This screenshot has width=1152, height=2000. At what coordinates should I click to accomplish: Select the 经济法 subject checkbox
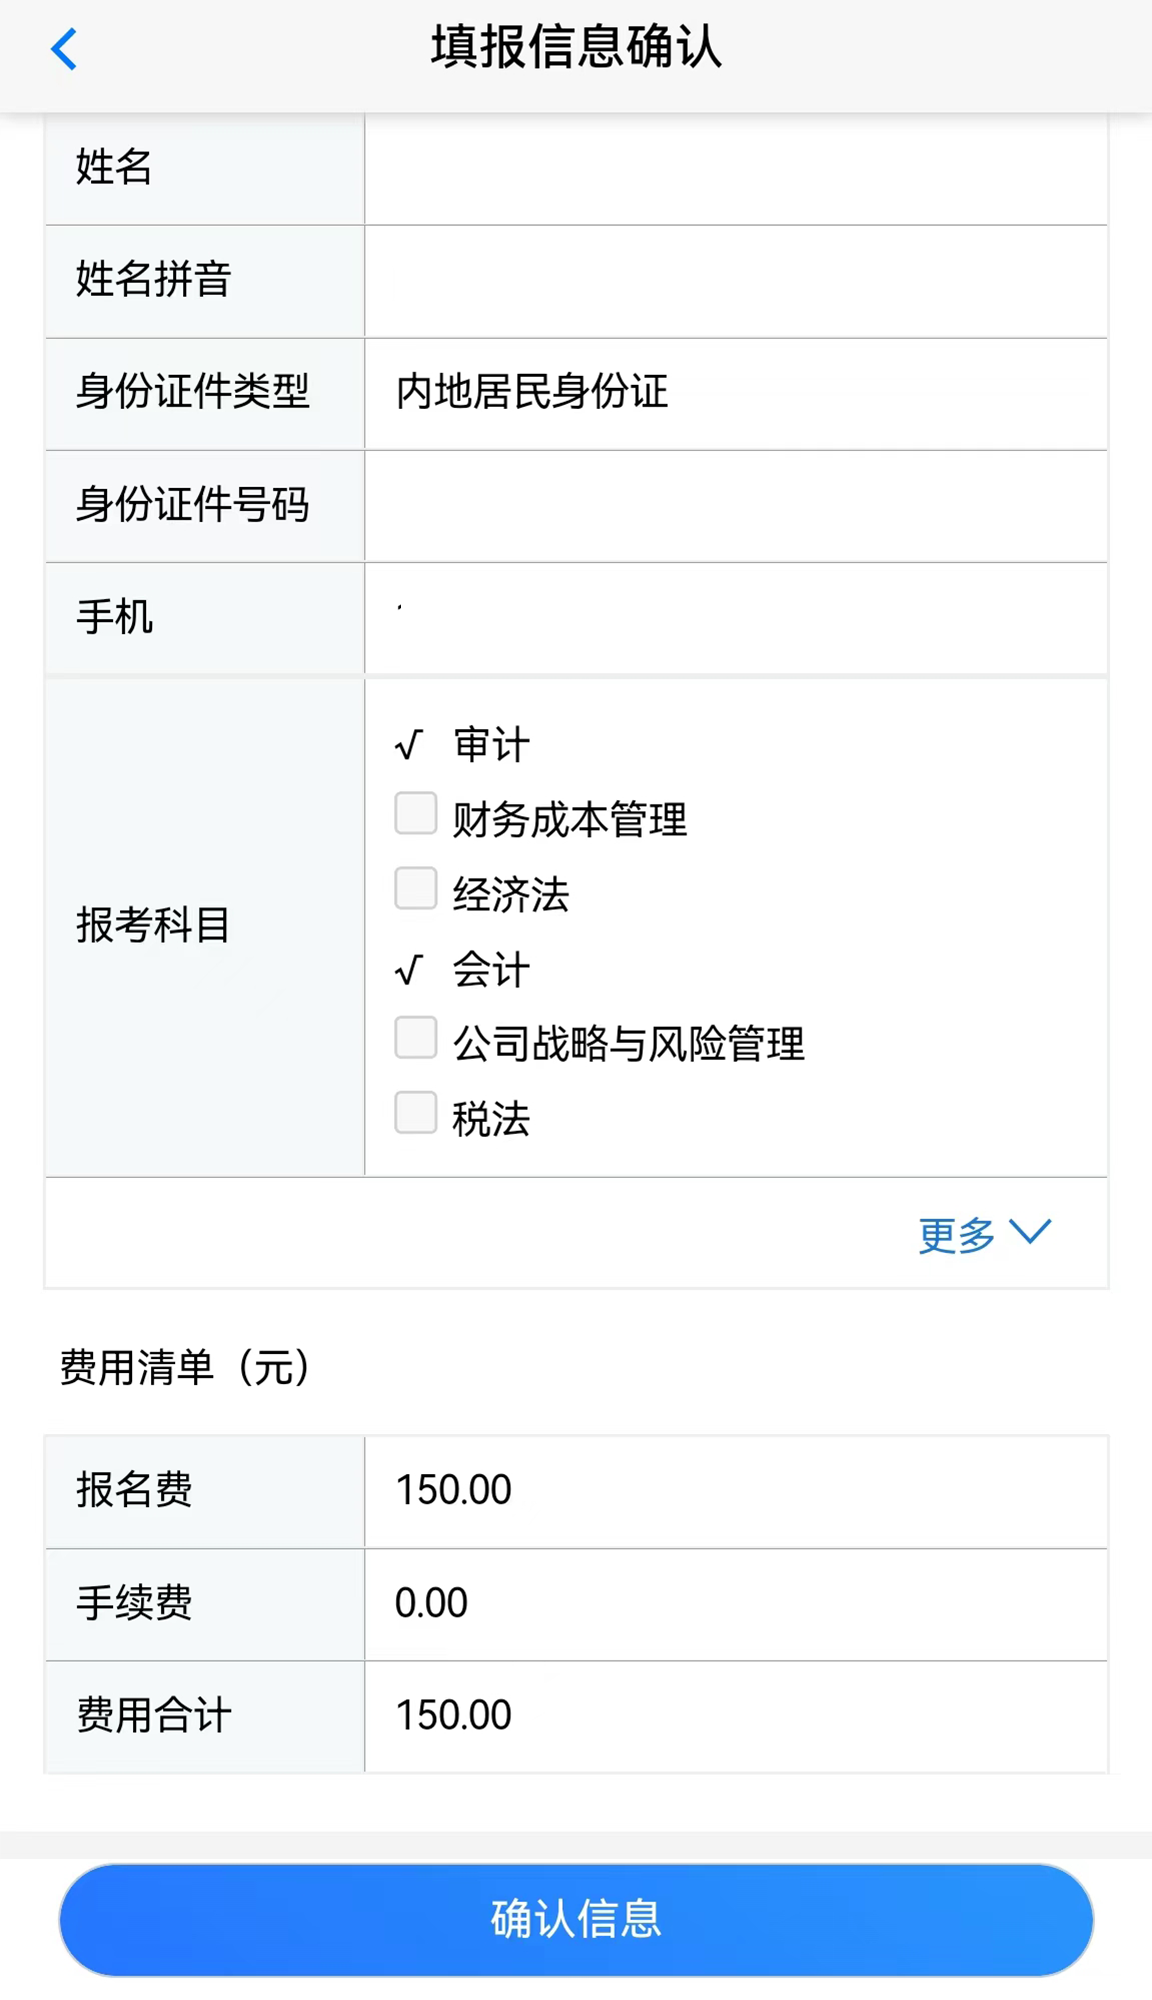(415, 888)
